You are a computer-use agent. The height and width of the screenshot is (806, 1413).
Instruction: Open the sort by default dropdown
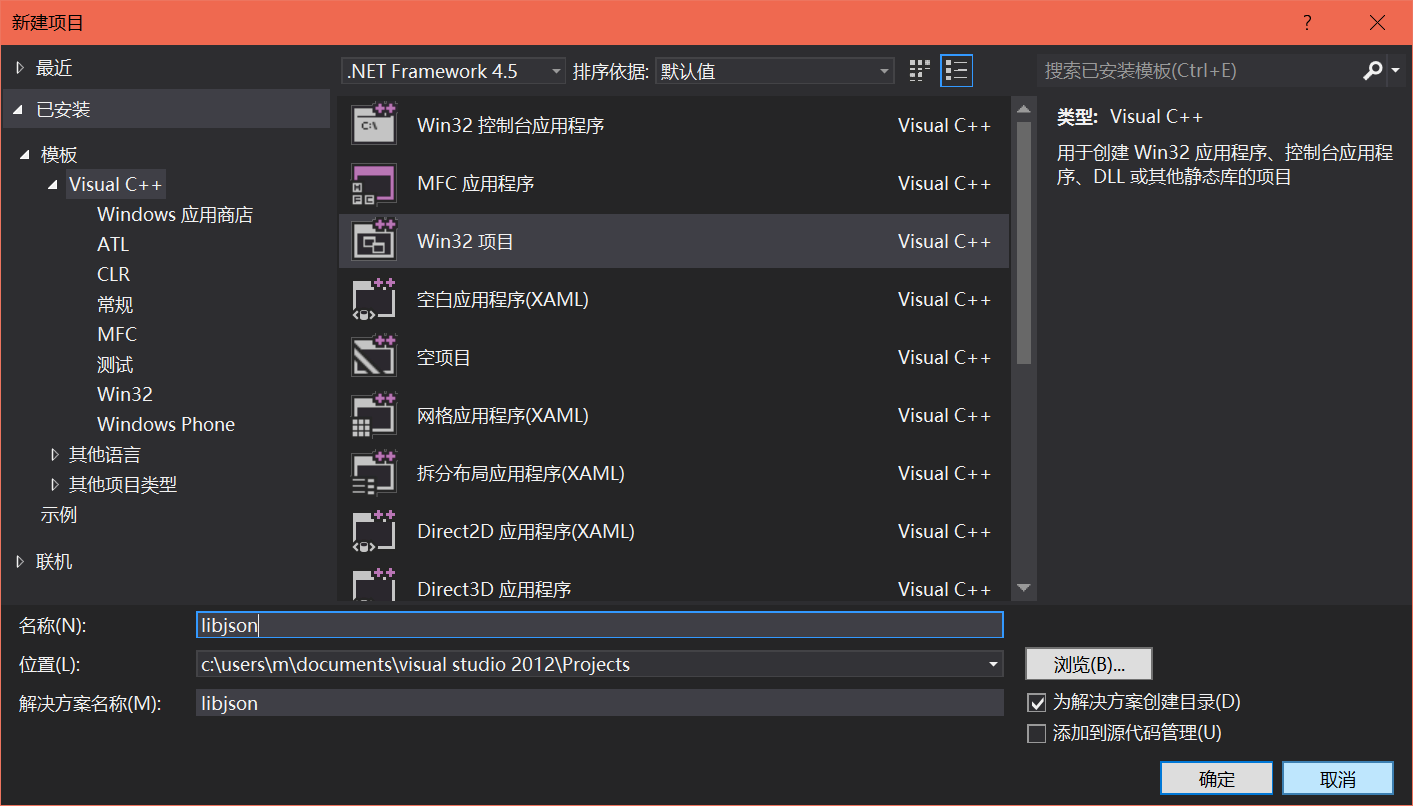click(x=774, y=71)
